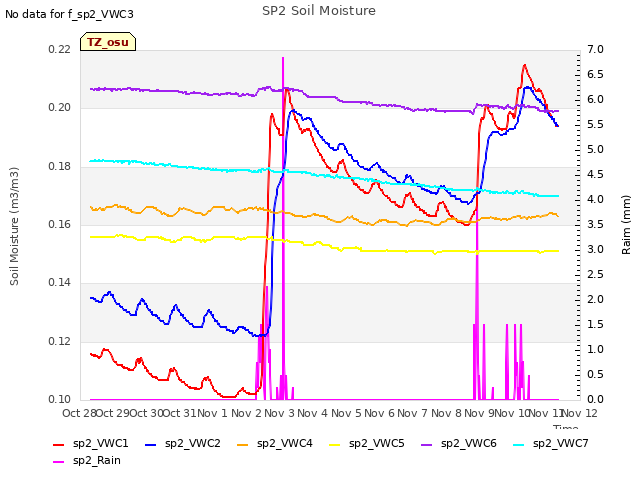This screenshot has height=480, width=640.
Task: Click the 3.5 right axis tick label
Action: pos(595,224)
